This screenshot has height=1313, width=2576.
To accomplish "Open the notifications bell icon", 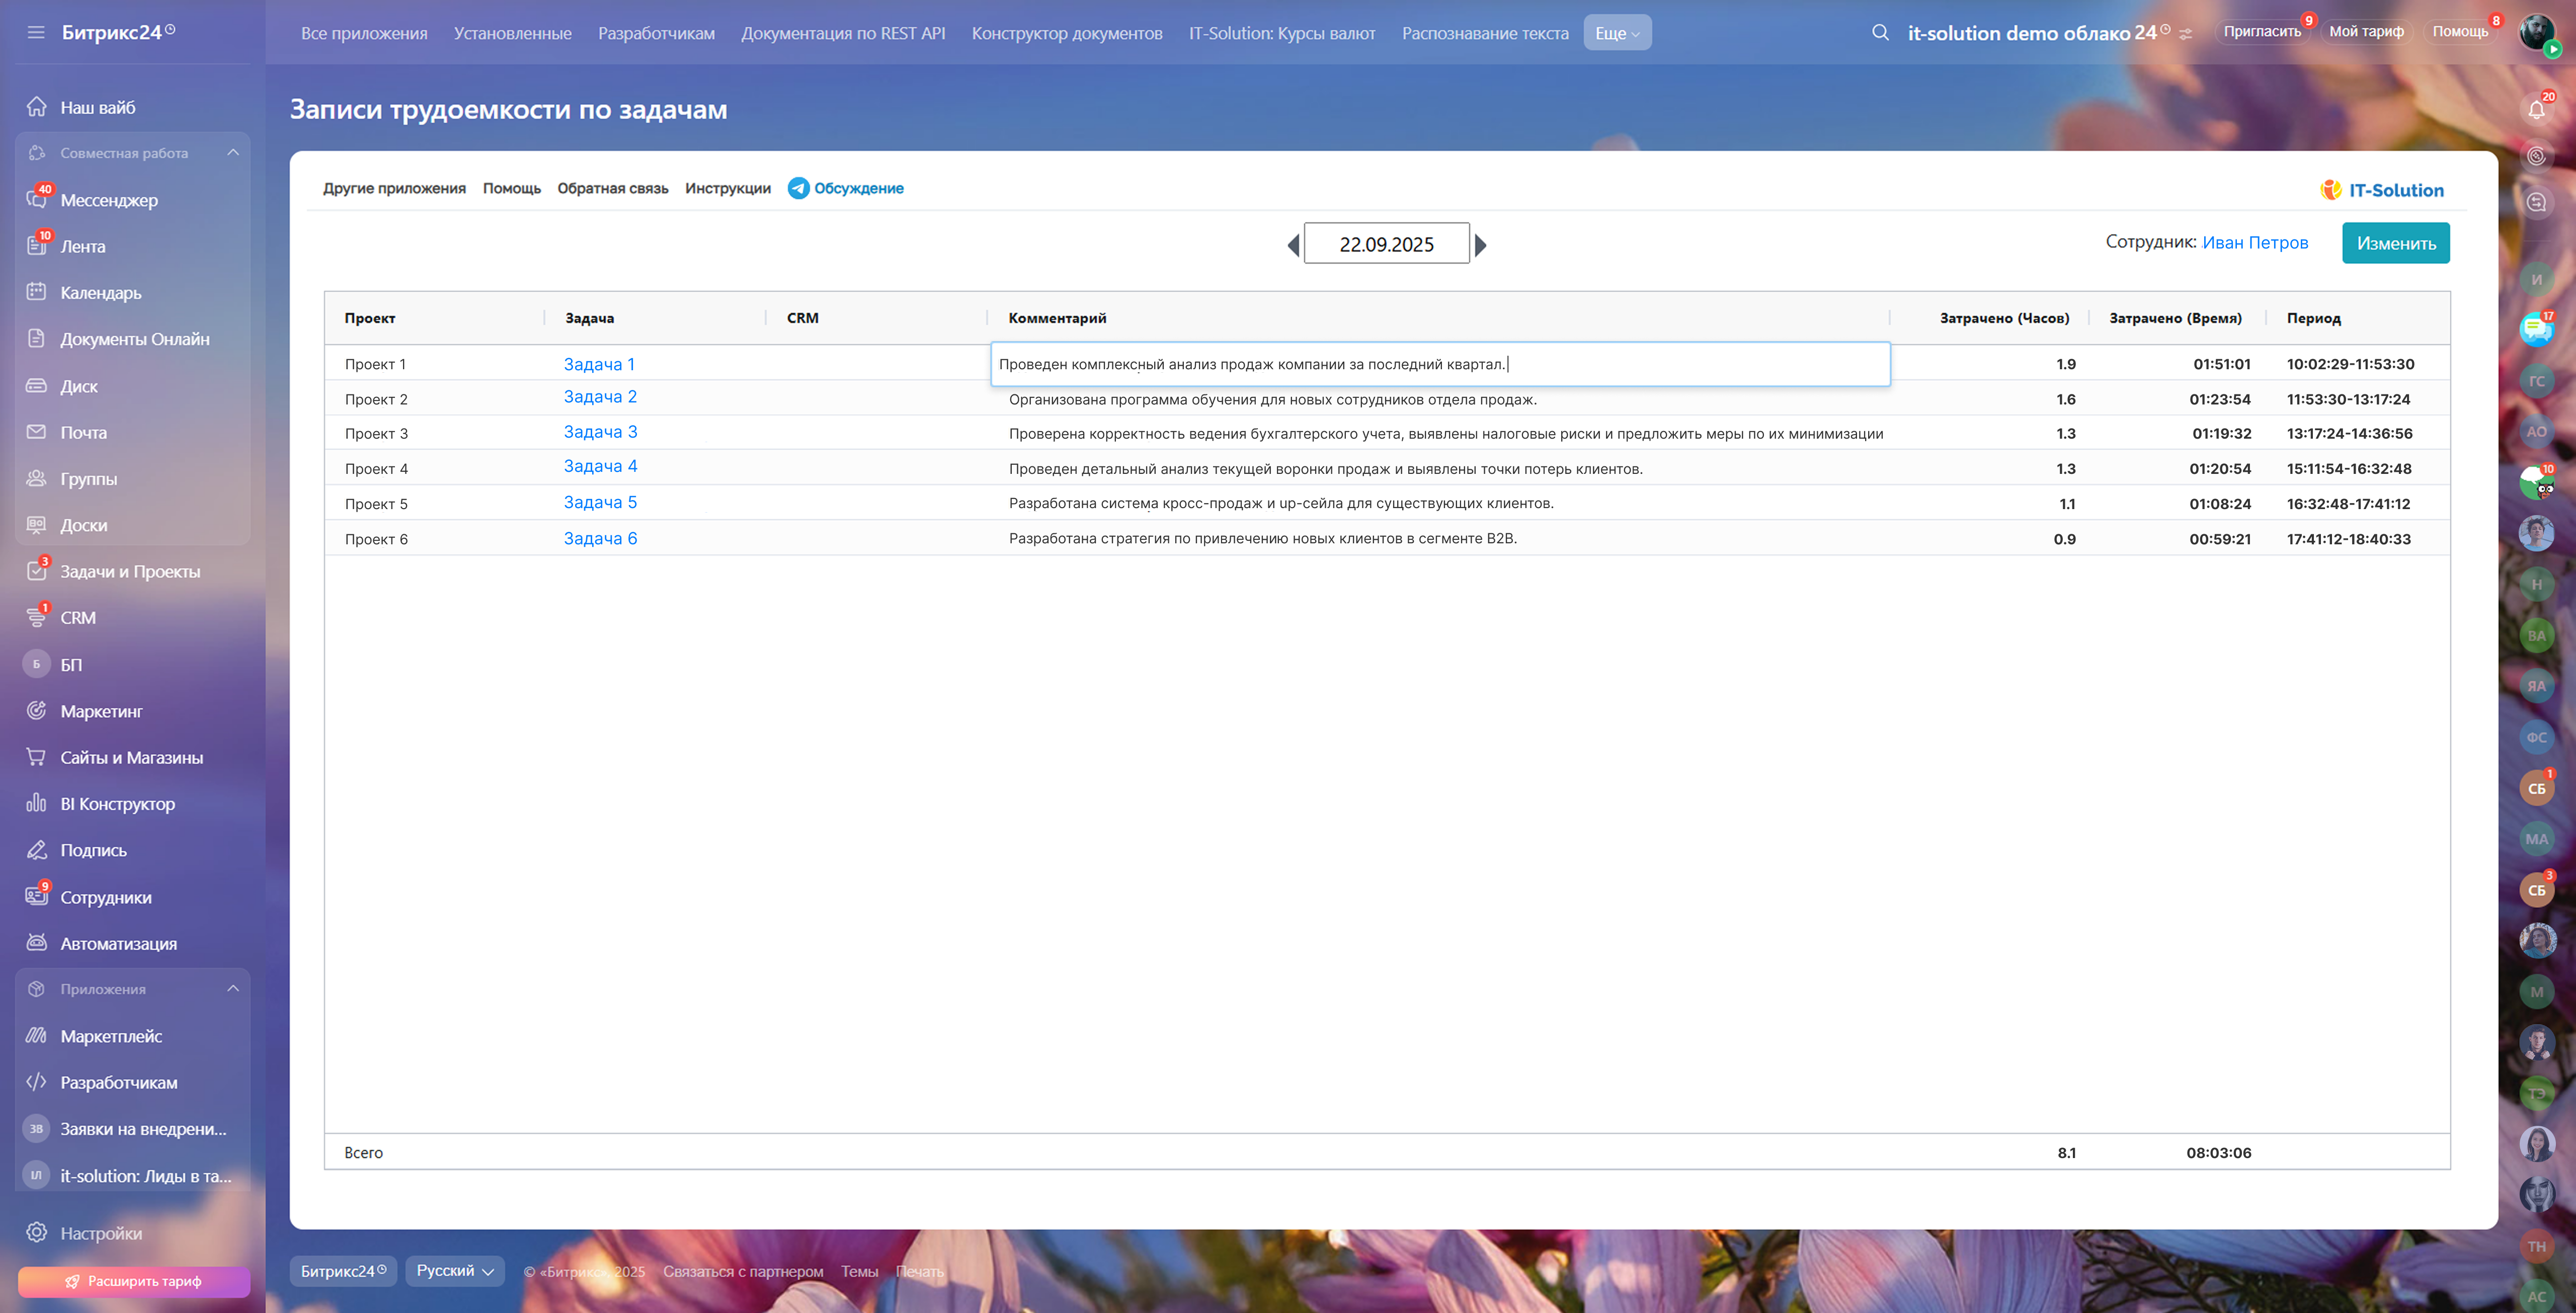I will point(2536,109).
